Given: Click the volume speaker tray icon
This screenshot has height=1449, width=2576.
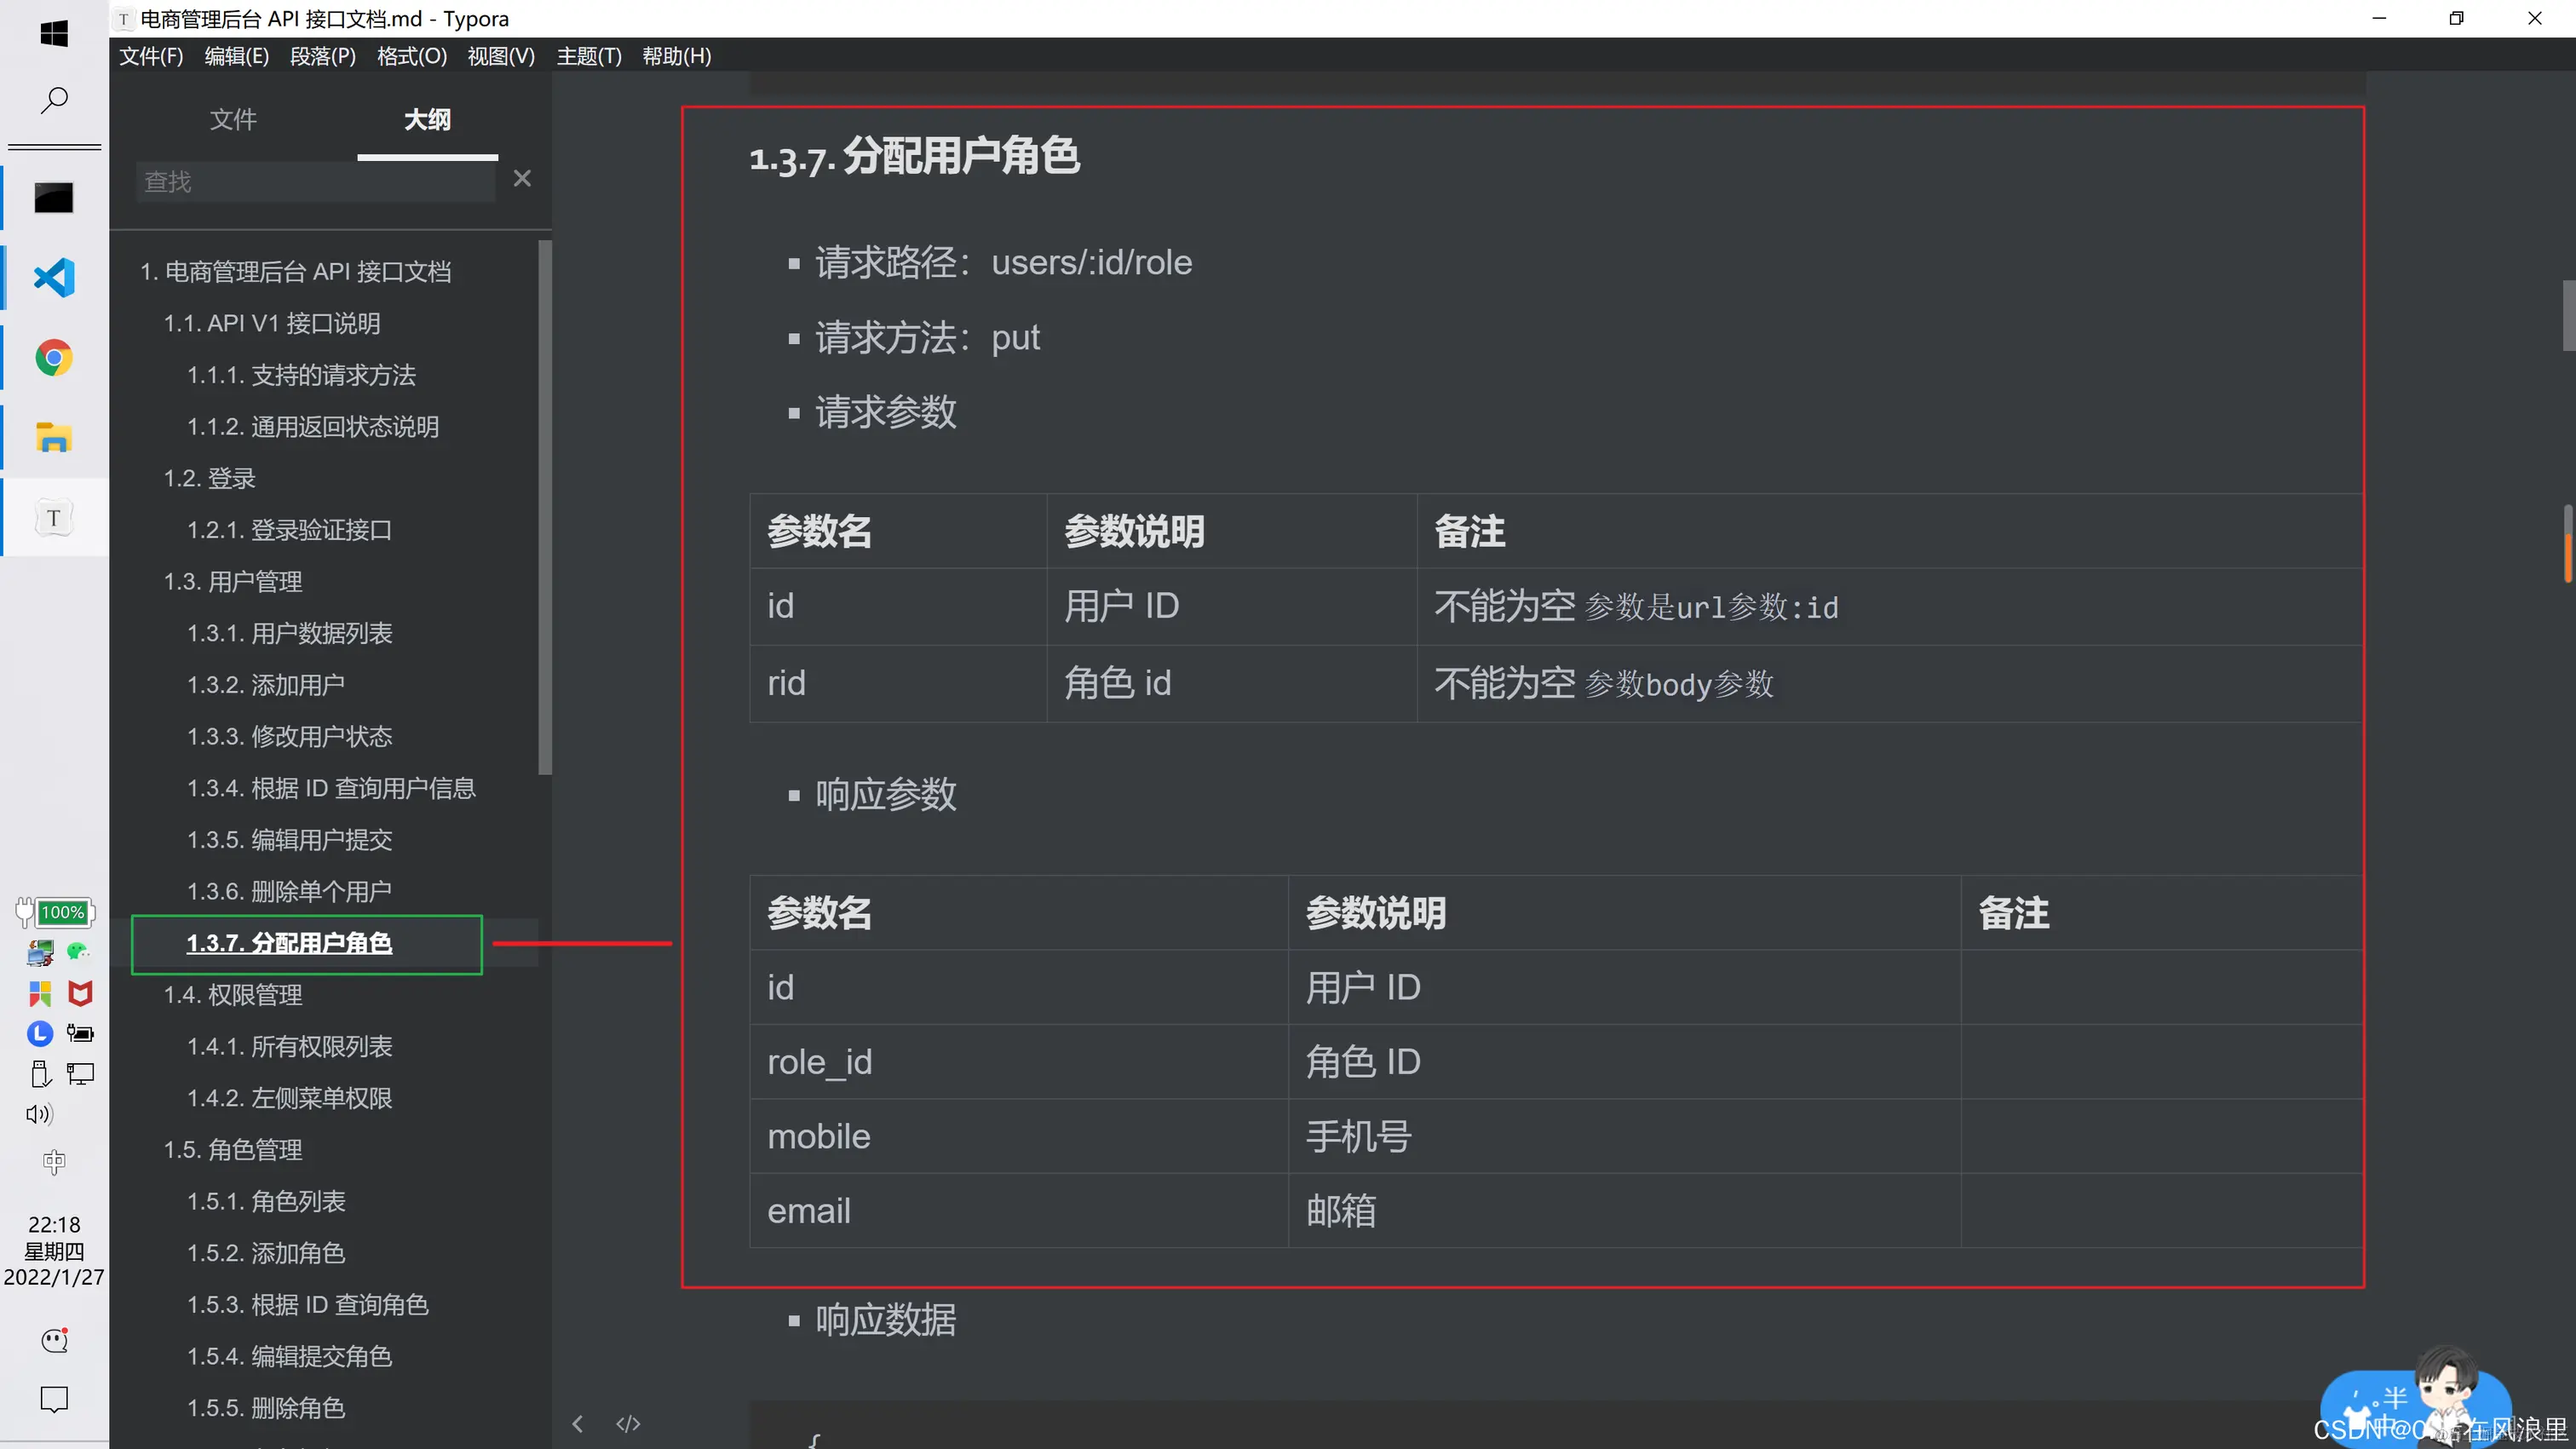Looking at the screenshot, I should click(x=39, y=1114).
